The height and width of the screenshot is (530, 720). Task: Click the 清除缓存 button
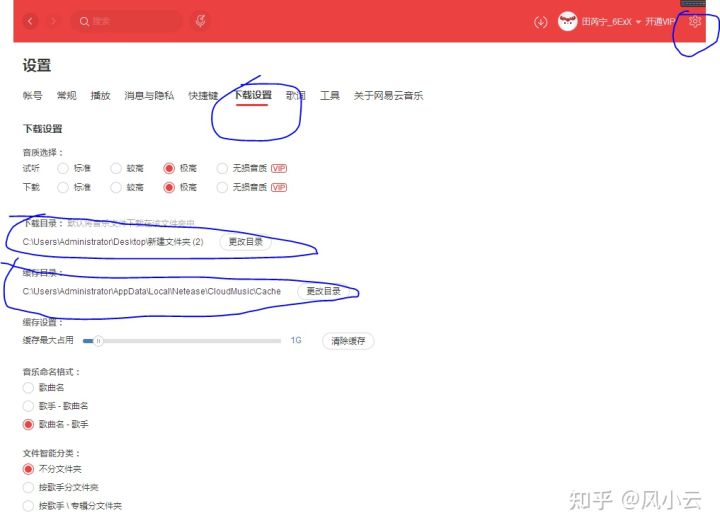point(348,341)
